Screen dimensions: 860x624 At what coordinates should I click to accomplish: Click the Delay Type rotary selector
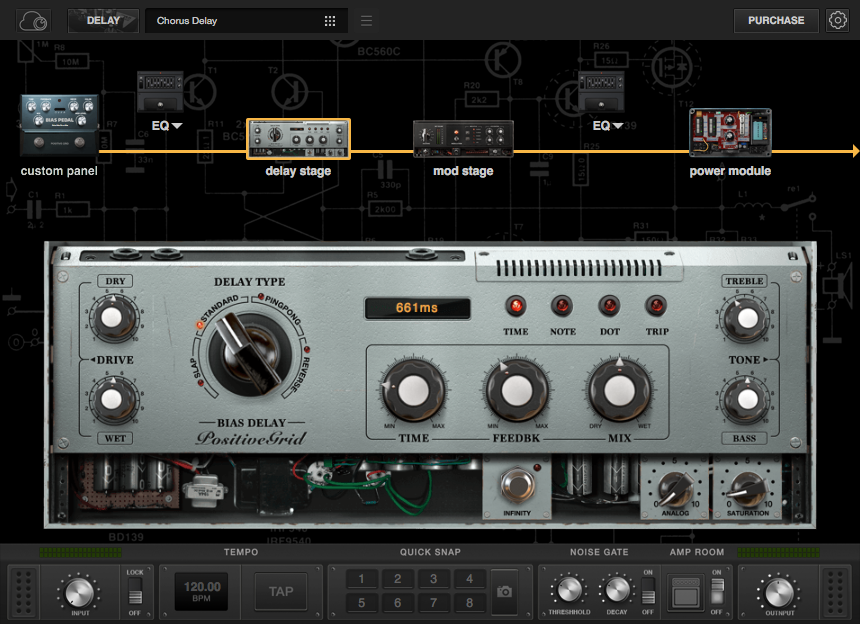[x=250, y=354]
